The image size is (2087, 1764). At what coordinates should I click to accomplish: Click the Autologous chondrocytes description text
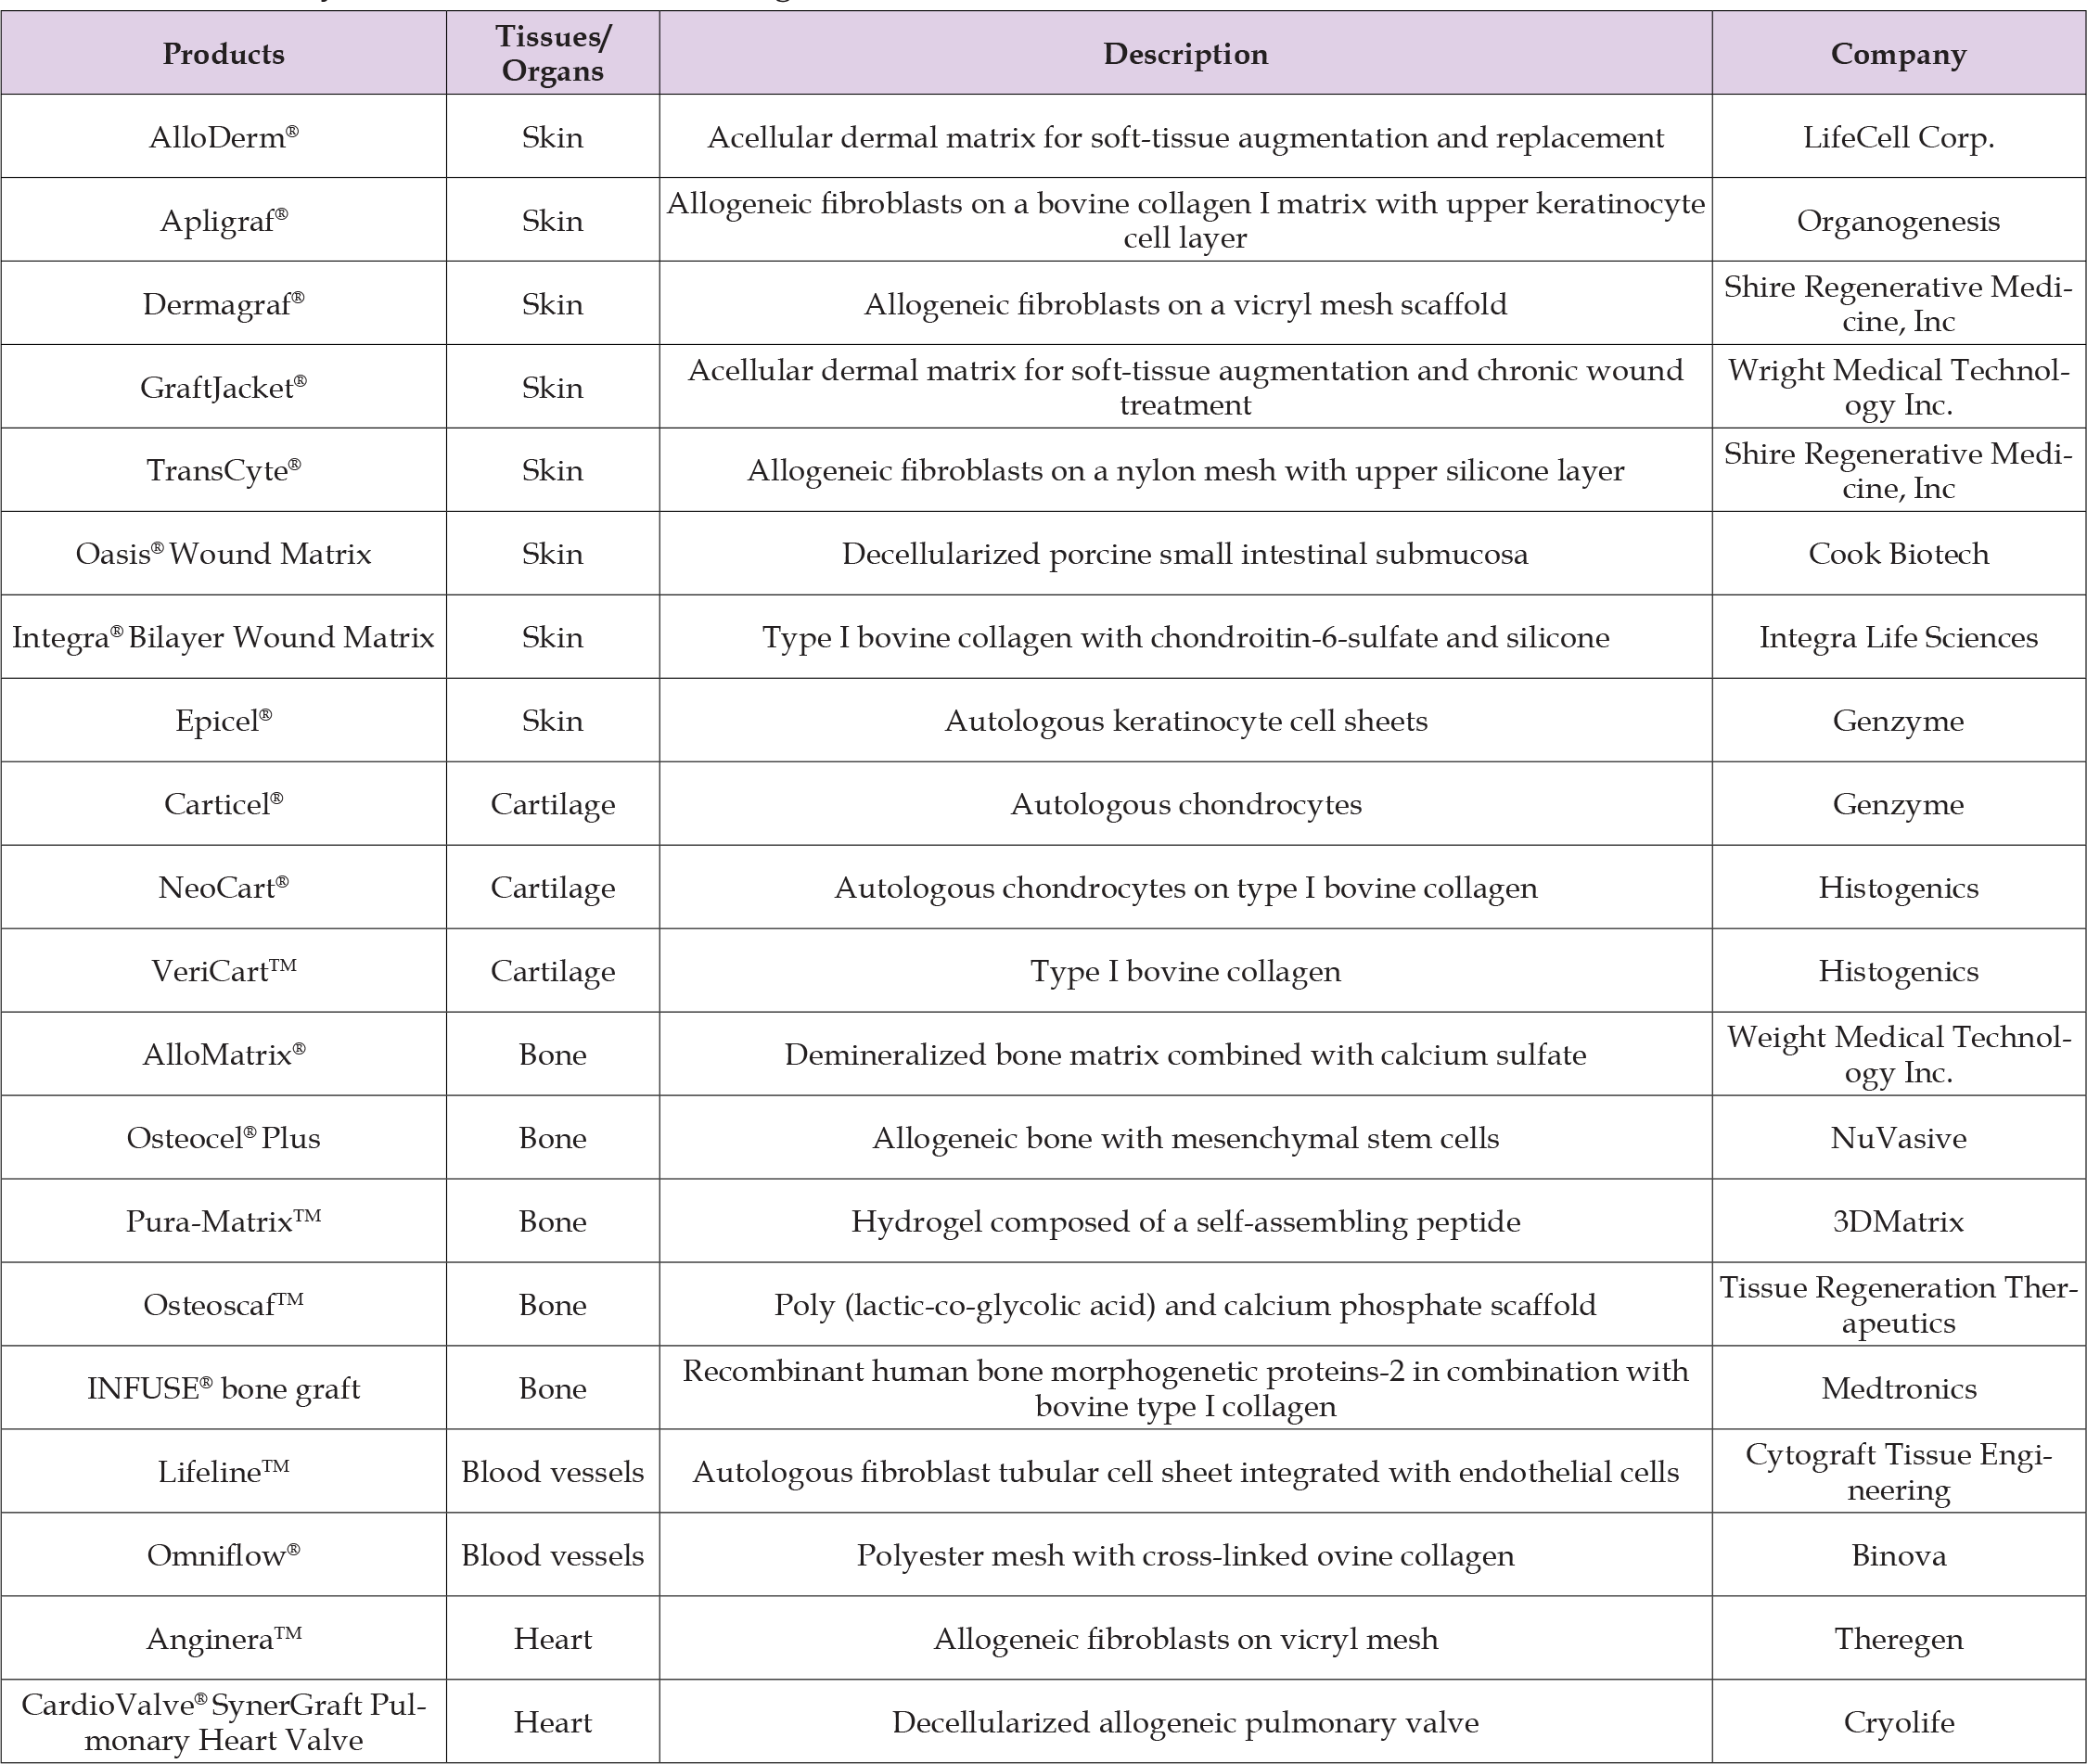point(1185,804)
